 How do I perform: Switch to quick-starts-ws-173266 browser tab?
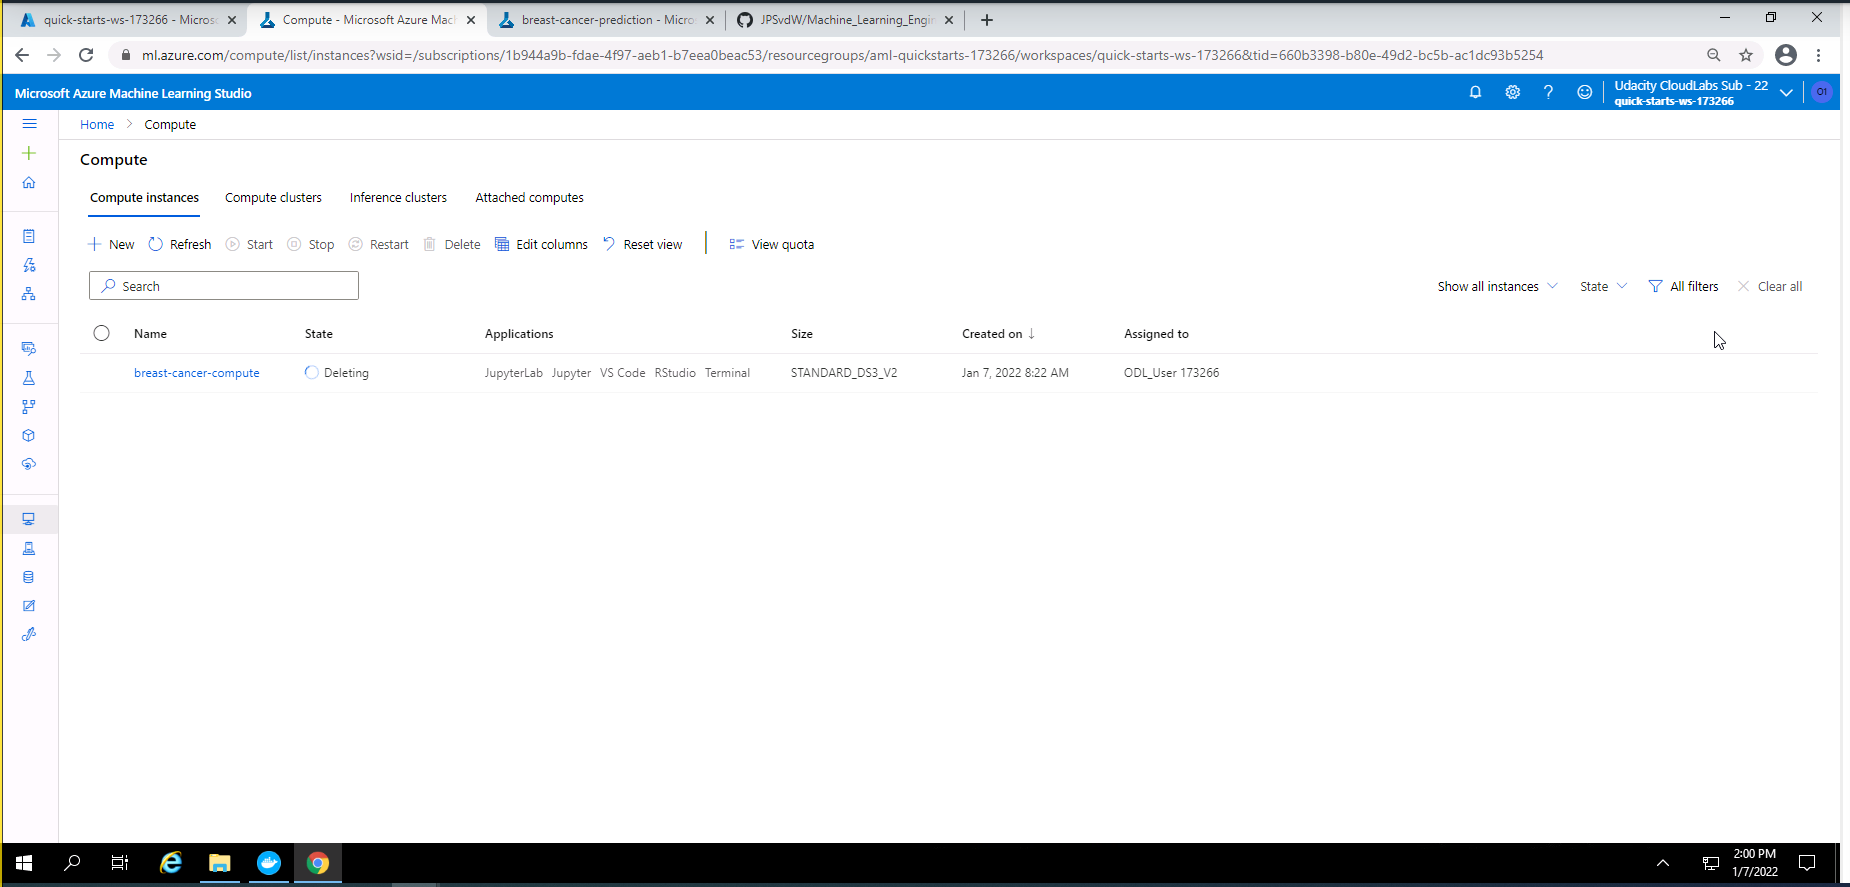(127, 20)
